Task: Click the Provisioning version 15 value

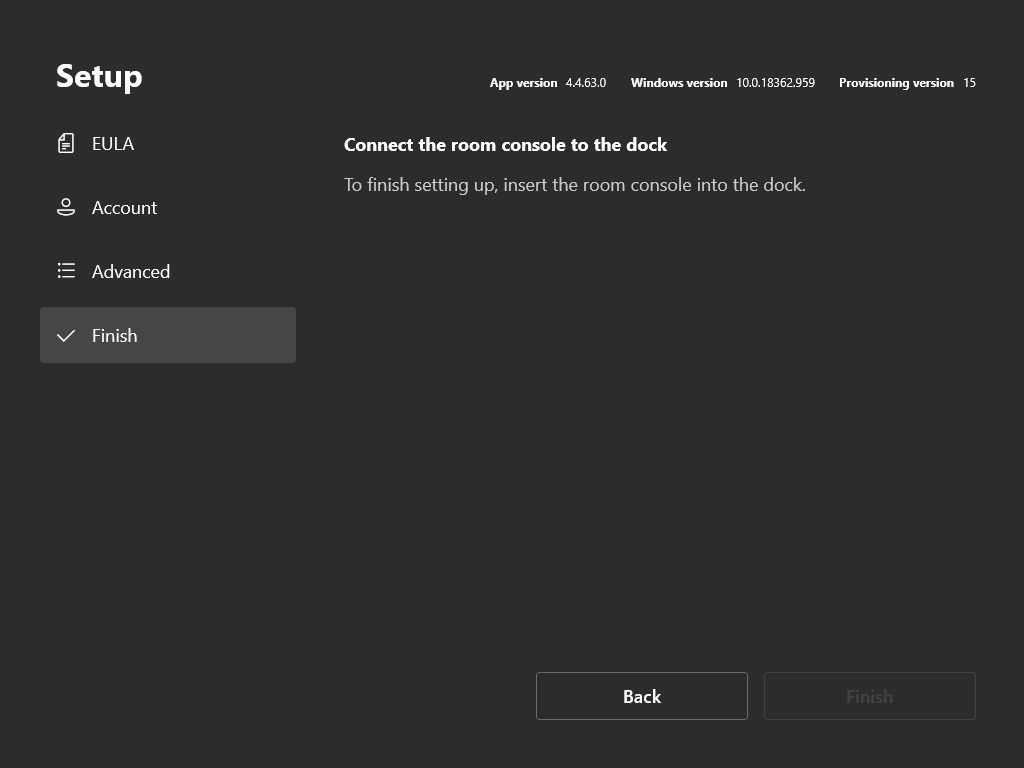Action: (969, 83)
